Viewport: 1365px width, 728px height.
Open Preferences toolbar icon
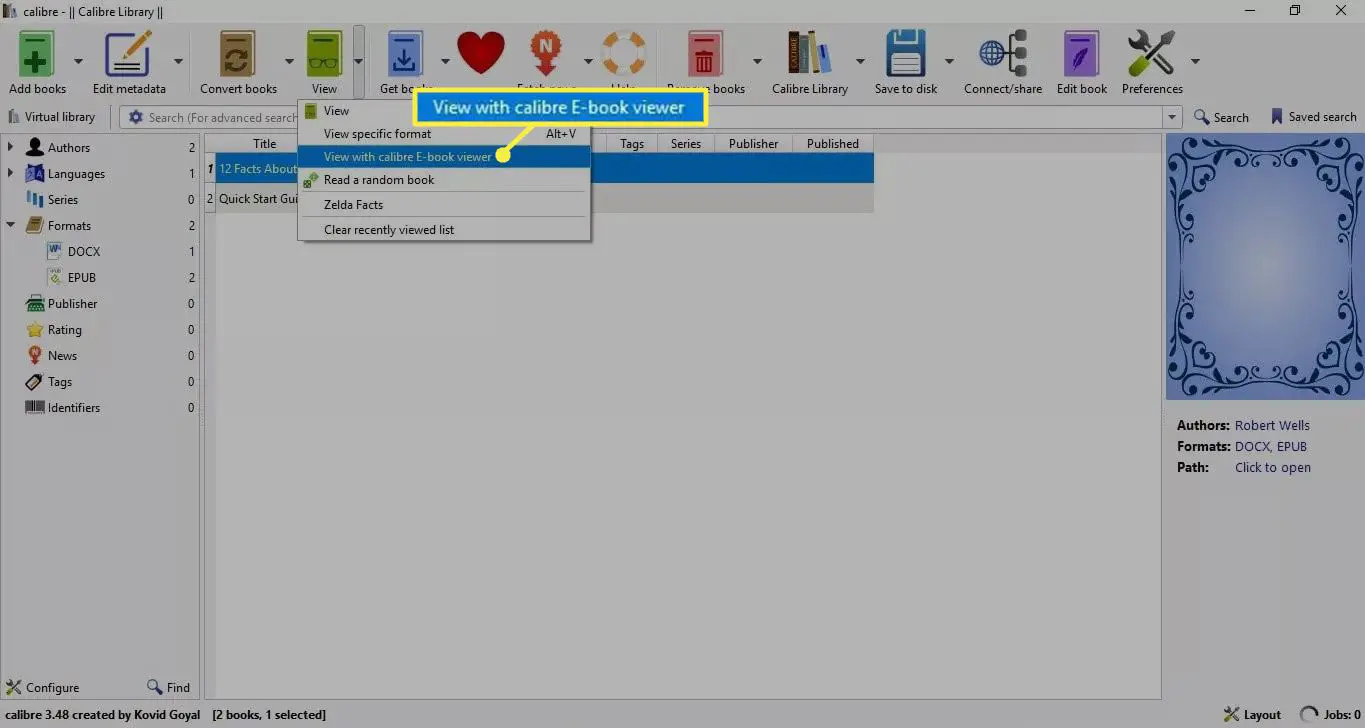[x=1152, y=55]
